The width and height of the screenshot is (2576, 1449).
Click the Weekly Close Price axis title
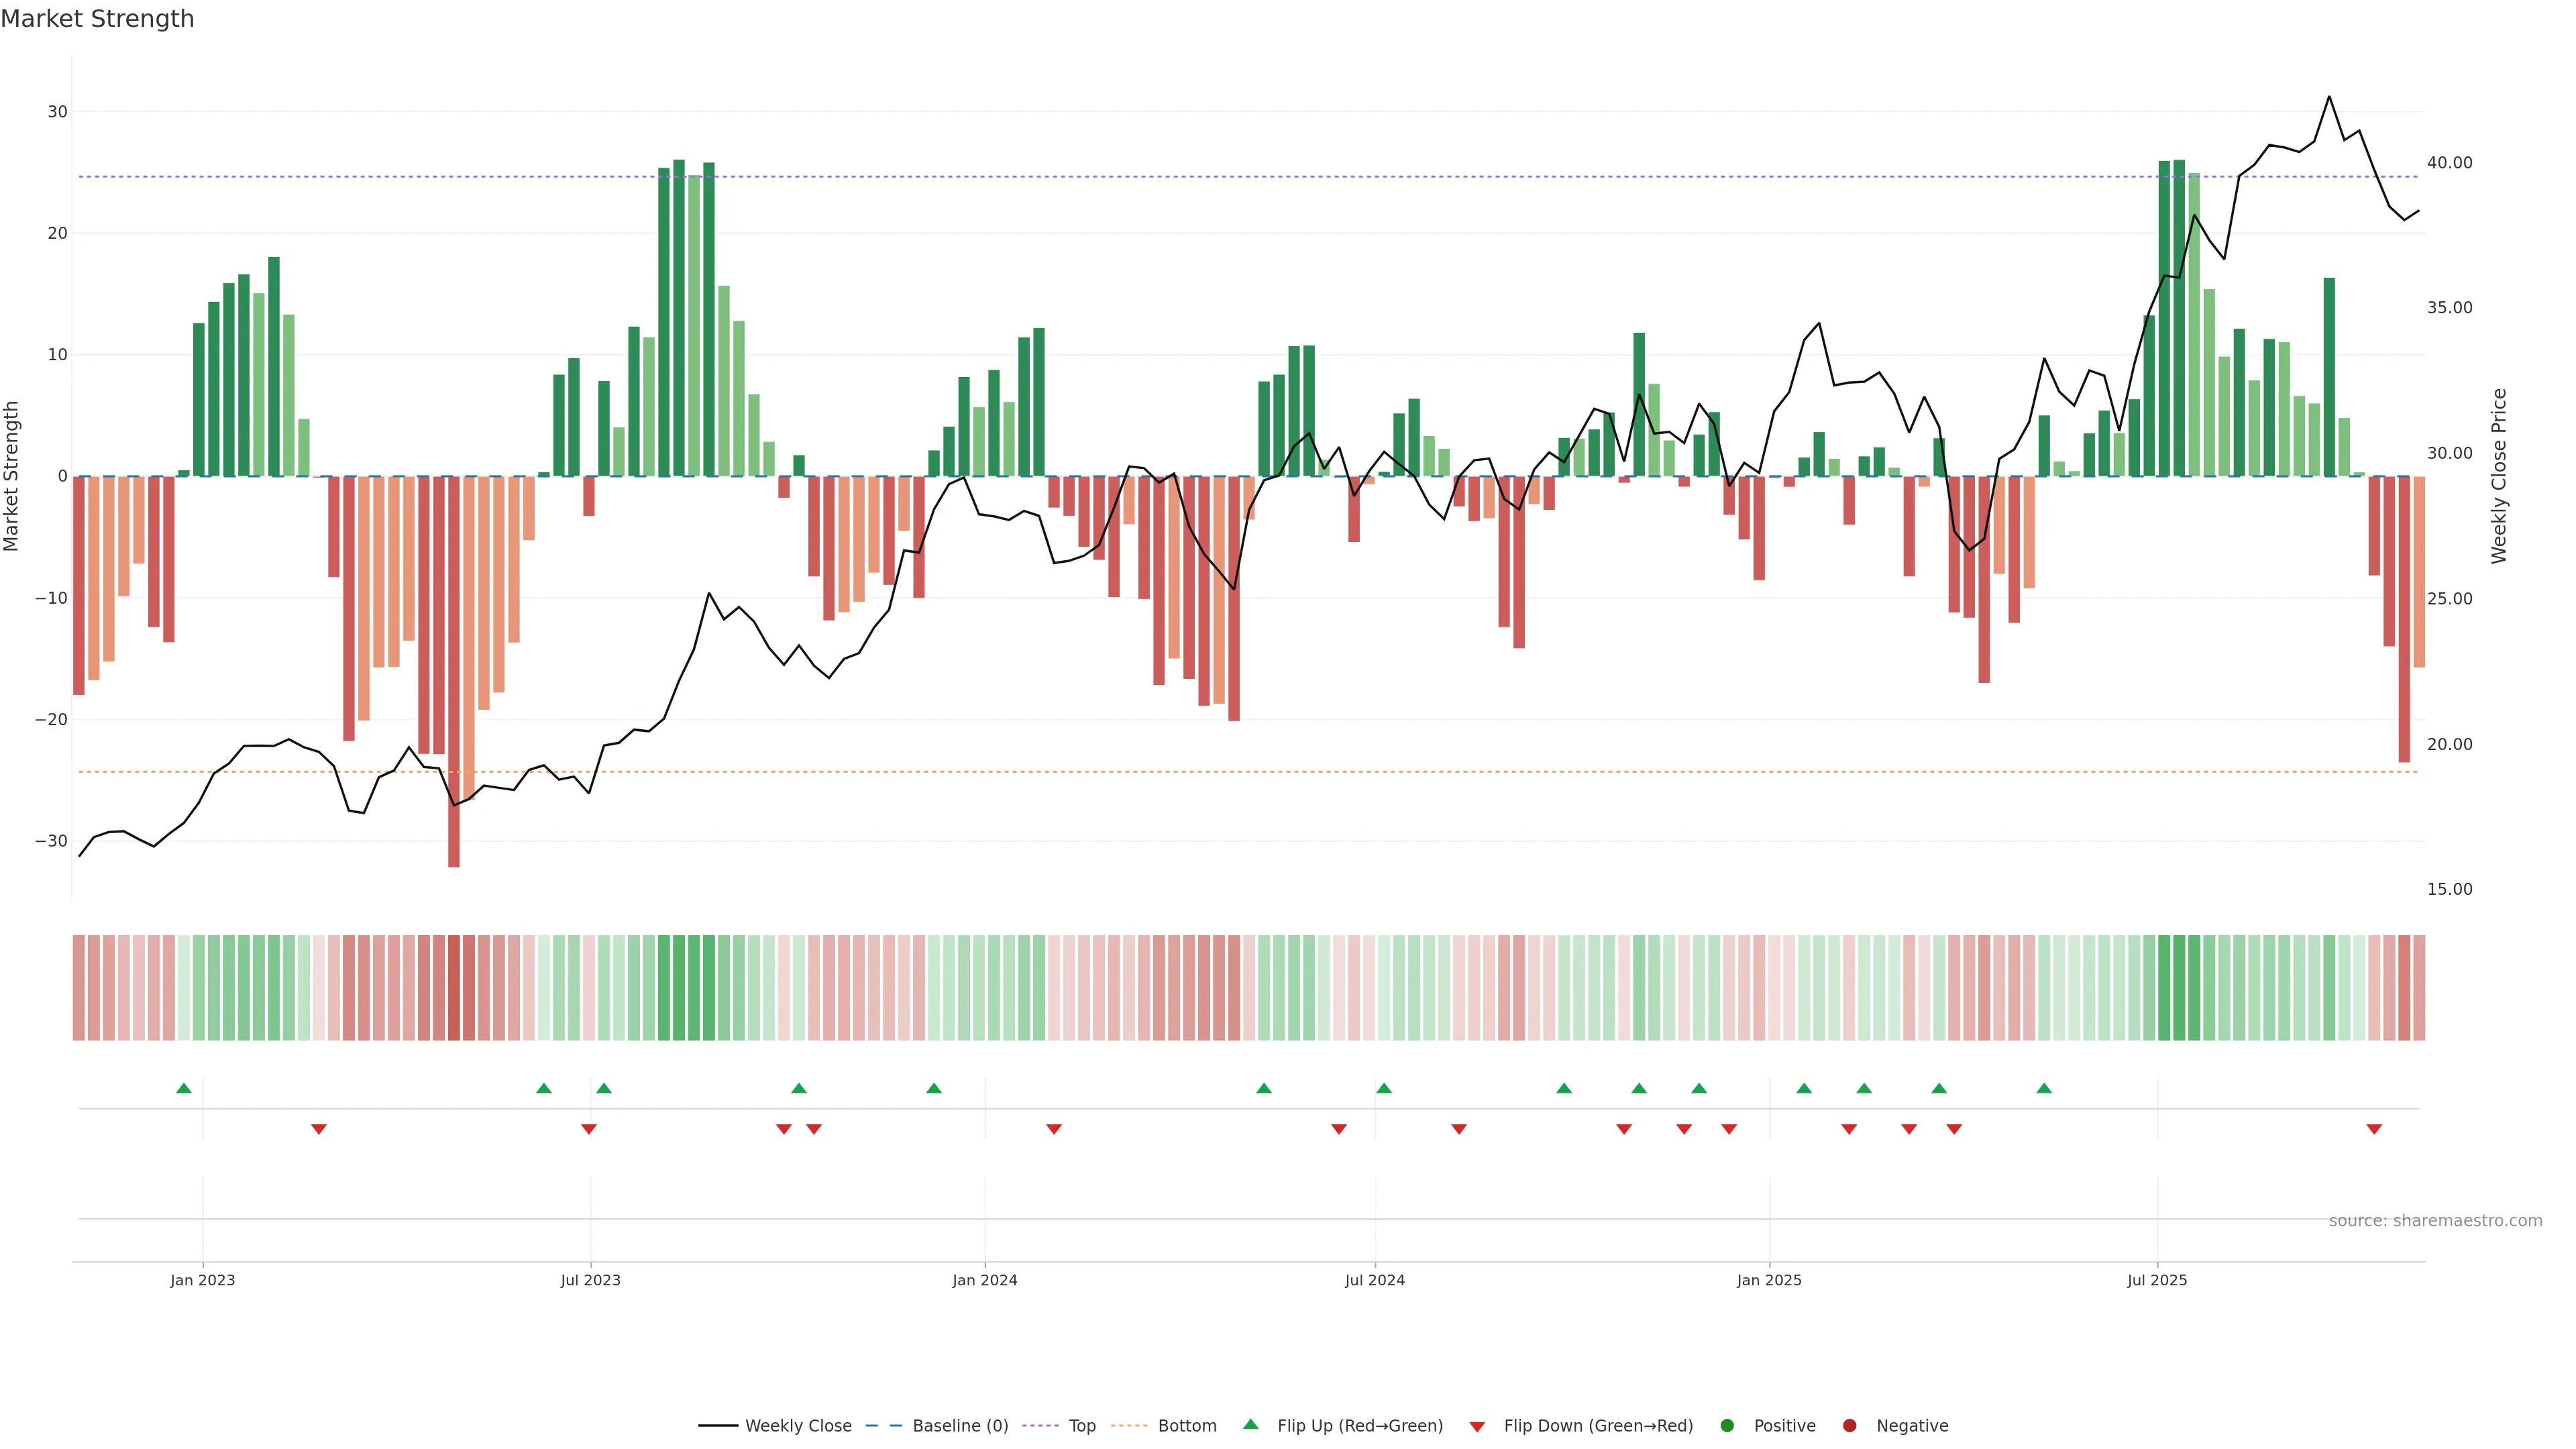(x=2499, y=476)
